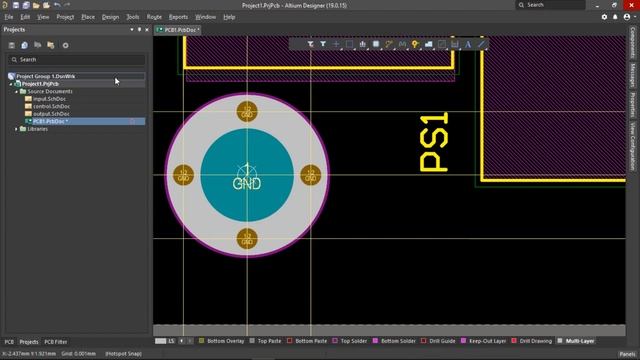Switch to the PCB1.PcbDoc document tab

pyautogui.click(x=178, y=30)
